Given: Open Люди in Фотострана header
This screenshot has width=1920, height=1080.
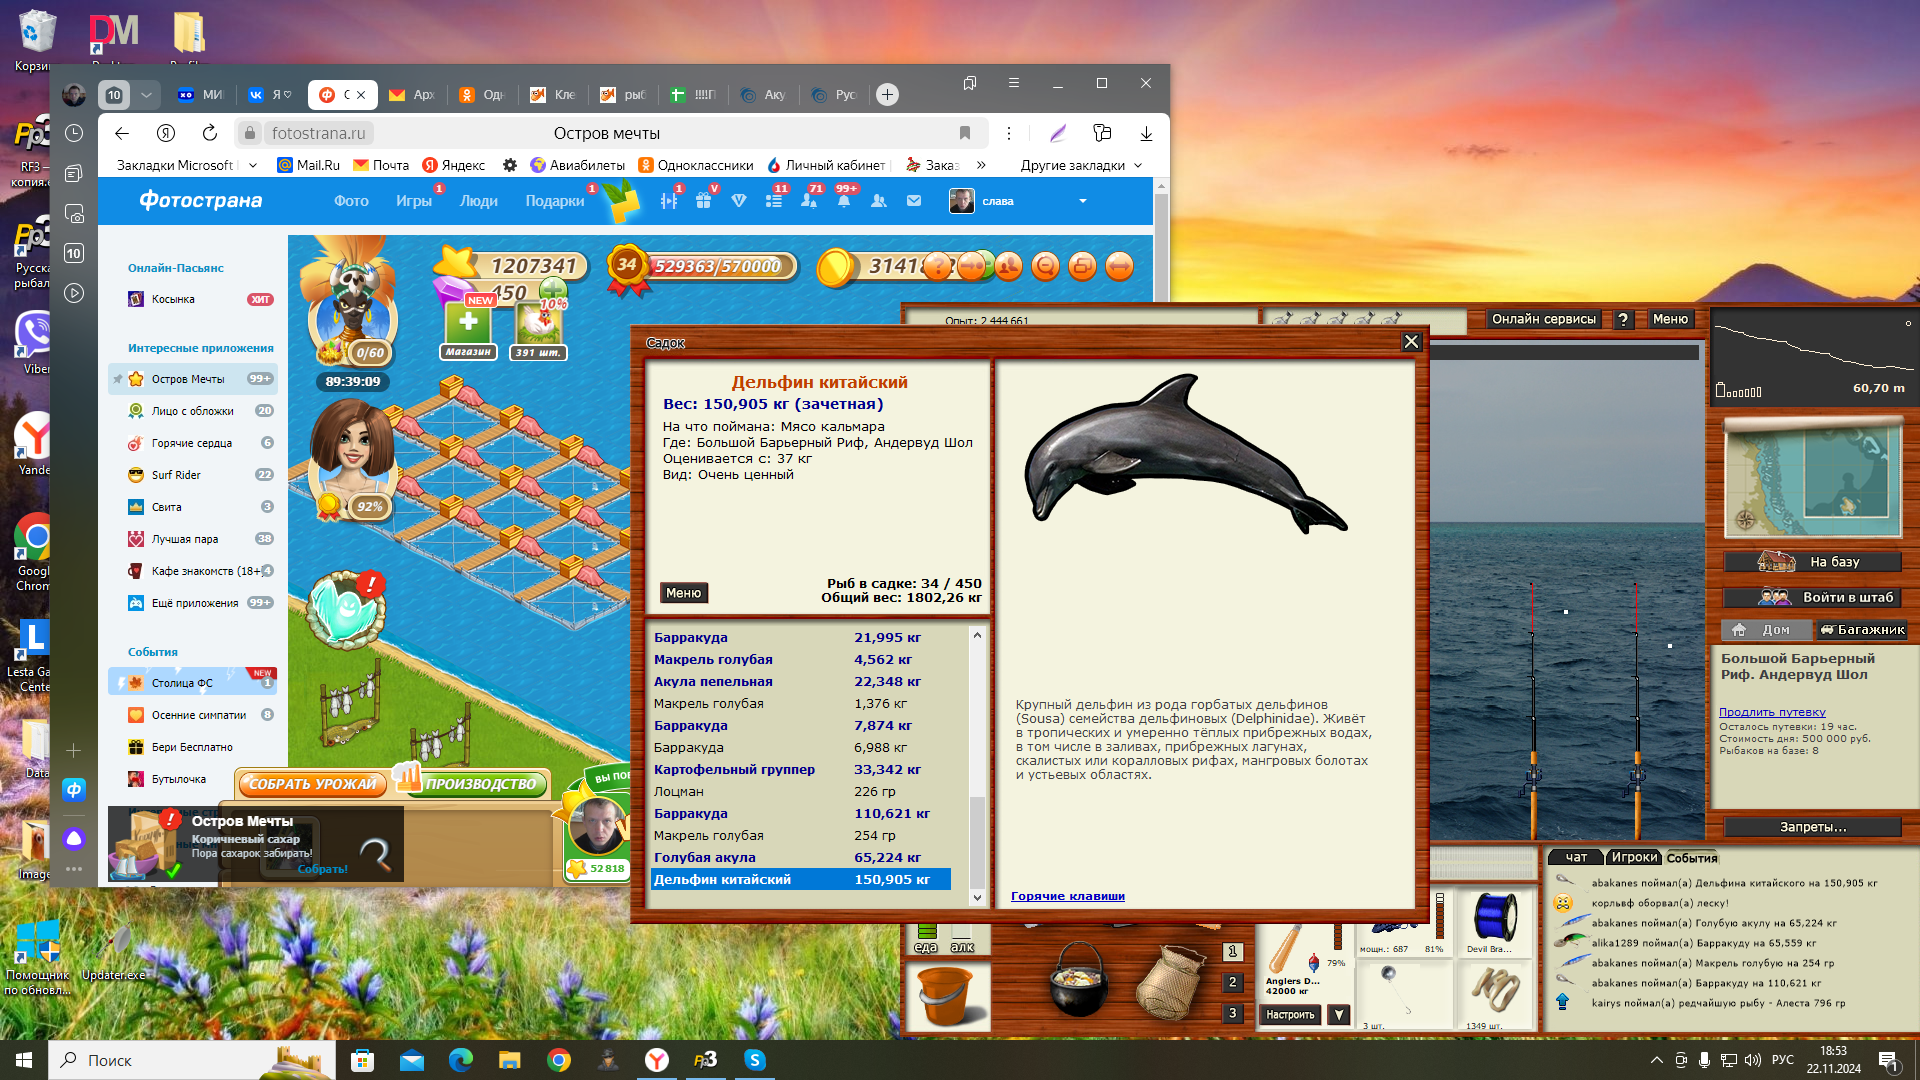Looking at the screenshot, I should coord(479,201).
